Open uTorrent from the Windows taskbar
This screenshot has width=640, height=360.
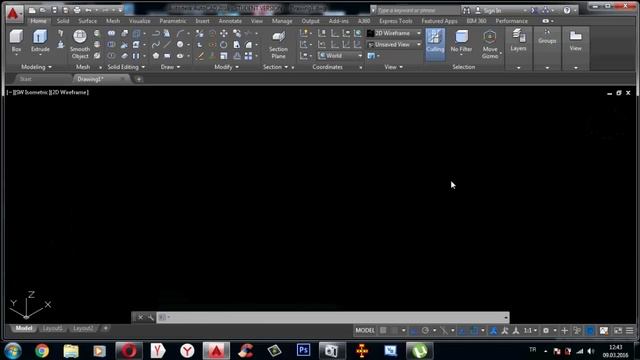pos(419,351)
